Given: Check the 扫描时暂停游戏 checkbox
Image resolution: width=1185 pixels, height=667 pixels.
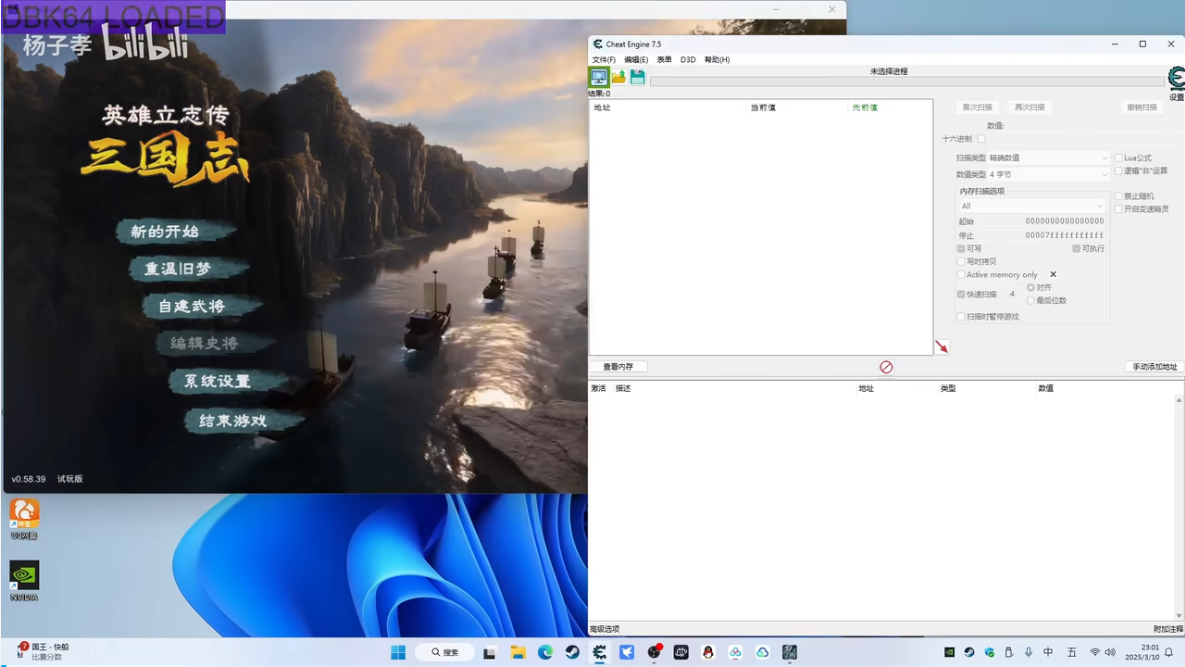Looking at the screenshot, I should coord(961,317).
